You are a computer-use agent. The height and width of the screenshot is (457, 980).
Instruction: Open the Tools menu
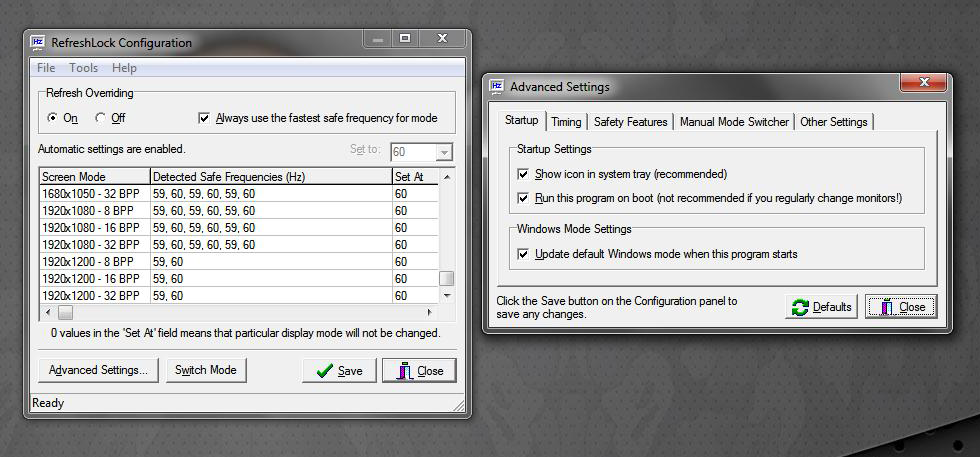(83, 68)
